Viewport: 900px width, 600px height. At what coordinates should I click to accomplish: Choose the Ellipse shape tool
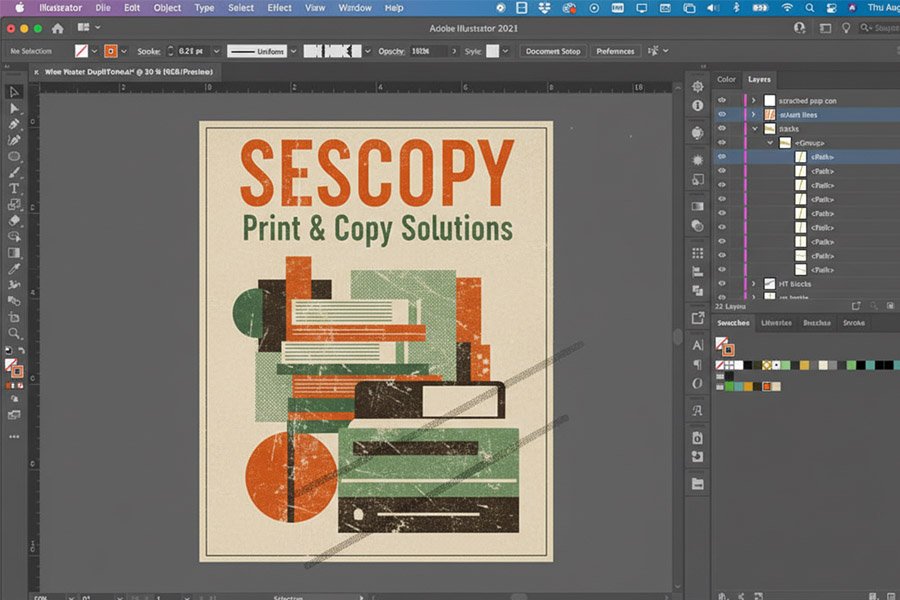[x=14, y=157]
